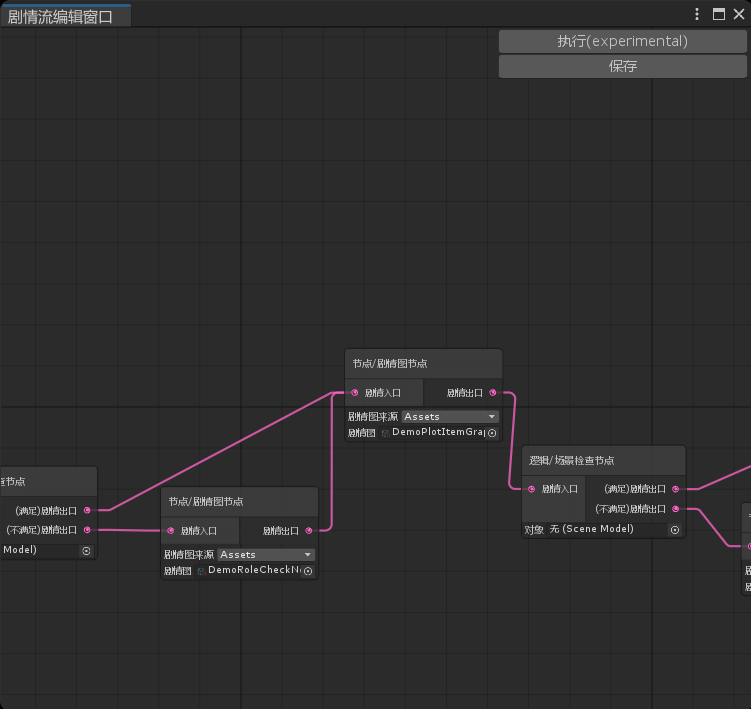
Task: Click object picker next to 无 (Scene Model)
Action: click(x=675, y=530)
